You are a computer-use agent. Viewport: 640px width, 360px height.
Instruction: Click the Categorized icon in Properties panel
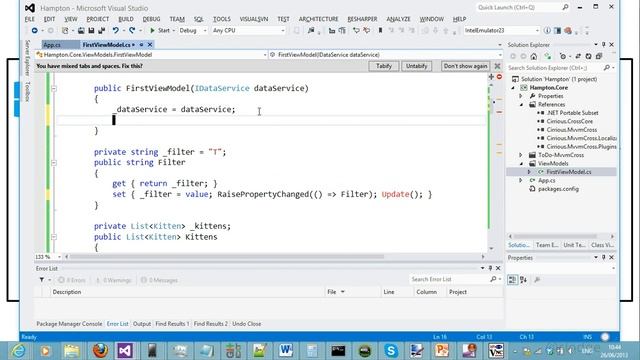(x=513, y=280)
